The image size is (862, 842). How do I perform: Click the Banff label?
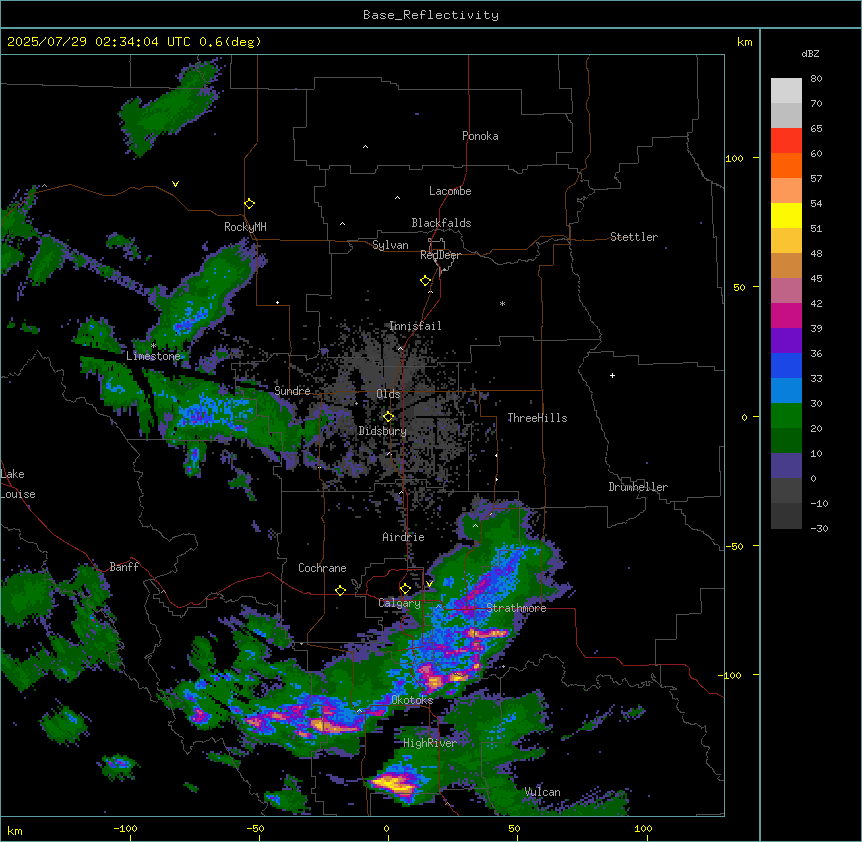[124, 567]
